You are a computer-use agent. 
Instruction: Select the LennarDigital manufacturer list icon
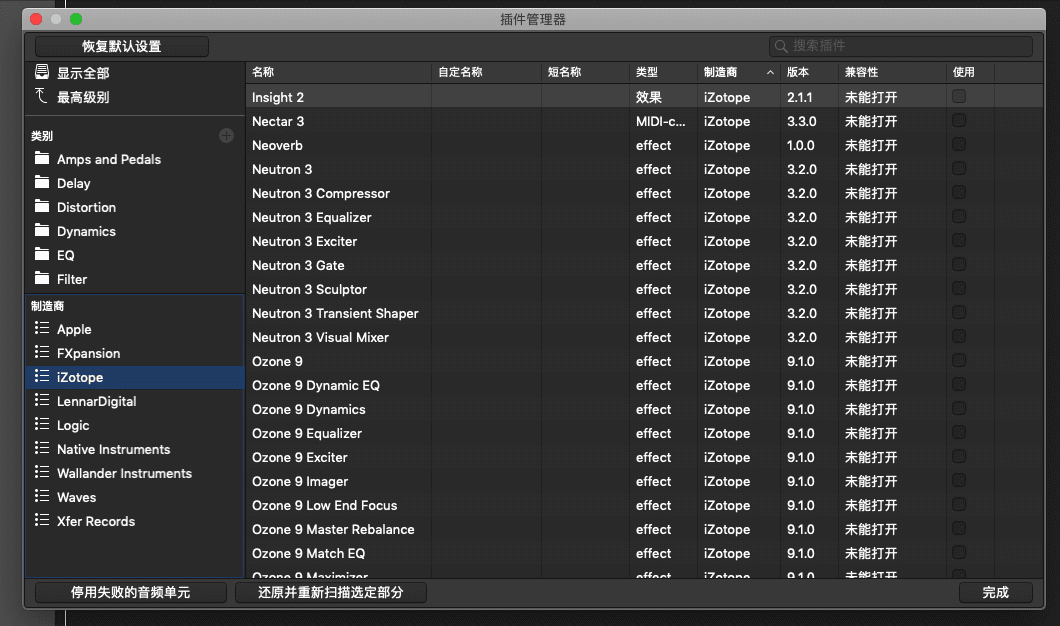click(42, 400)
